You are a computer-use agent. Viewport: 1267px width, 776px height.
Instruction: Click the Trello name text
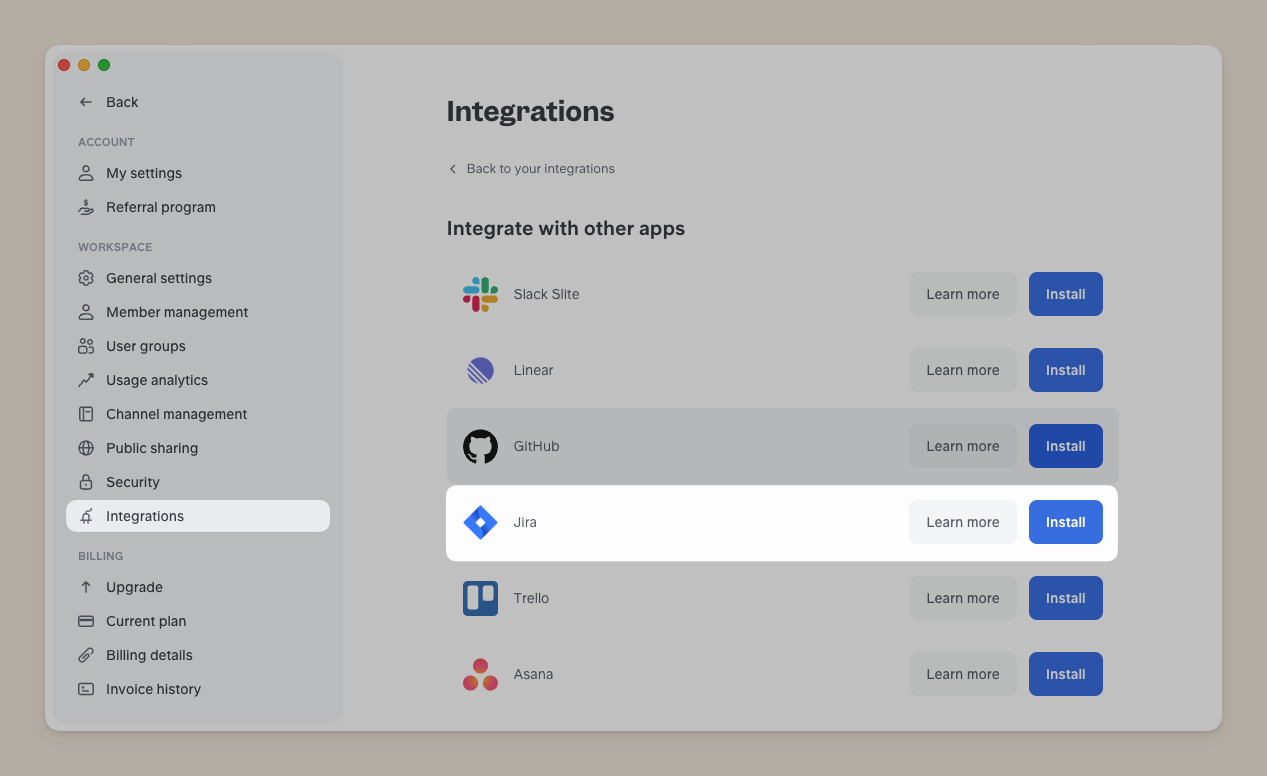531,598
